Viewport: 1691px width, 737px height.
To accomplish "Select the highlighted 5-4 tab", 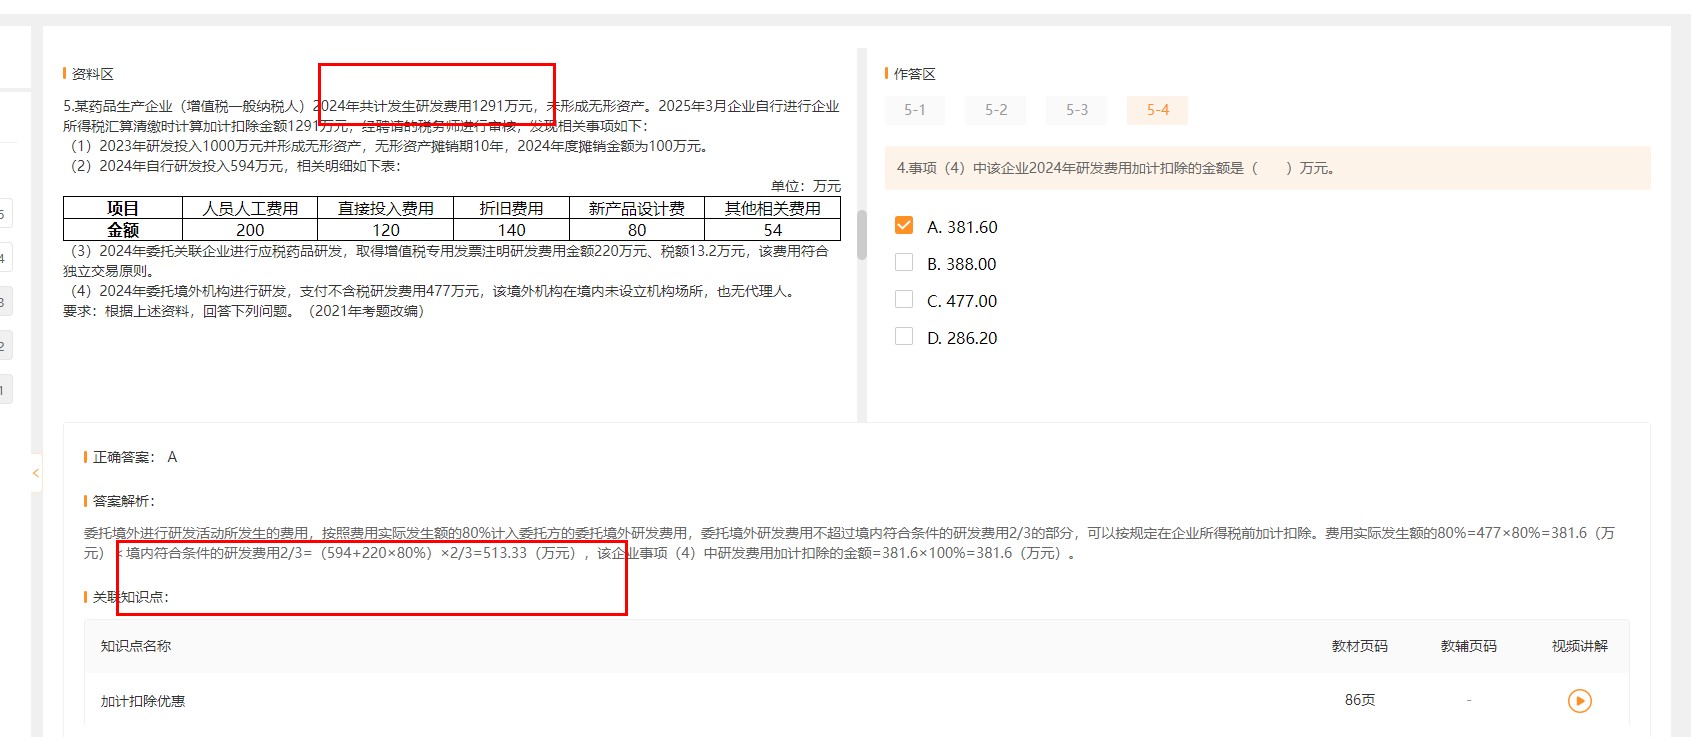I will tap(1157, 110).
